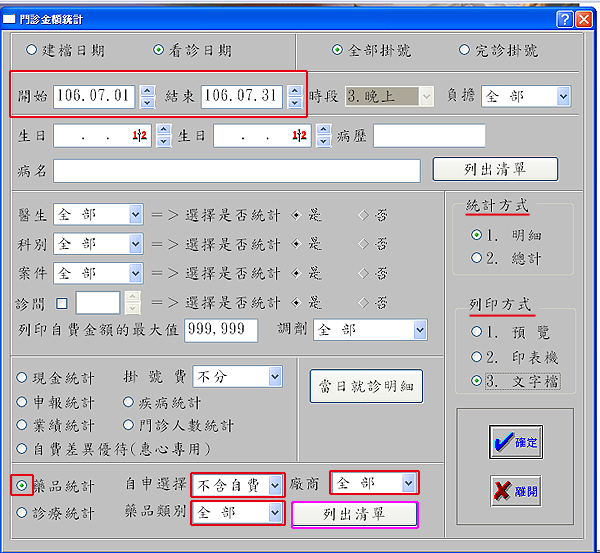600x553 pixels.
Task: Open the 調劑 dropdown
Action: pyautogui.click(x=419, y=330)
